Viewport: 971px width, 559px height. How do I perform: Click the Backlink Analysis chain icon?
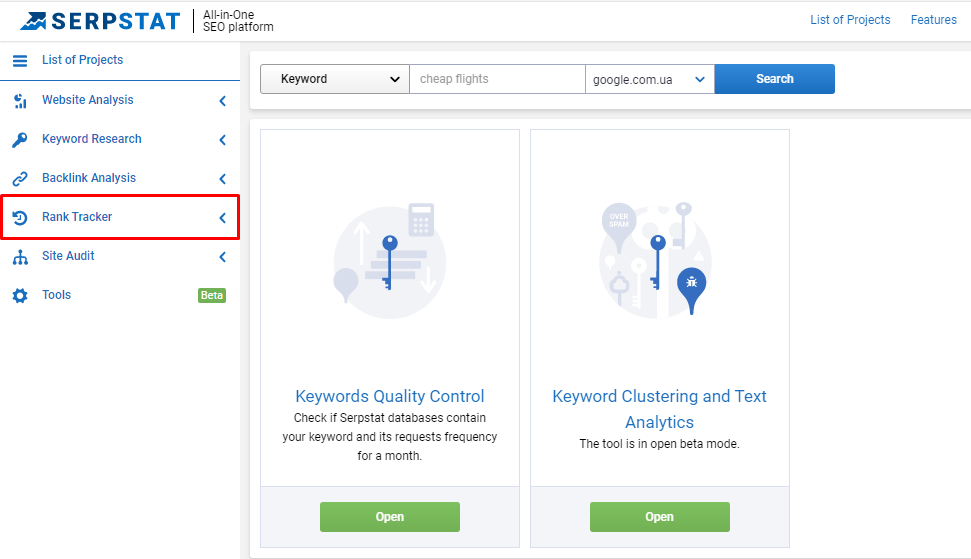pyautogui.click(x=20, y=178)
